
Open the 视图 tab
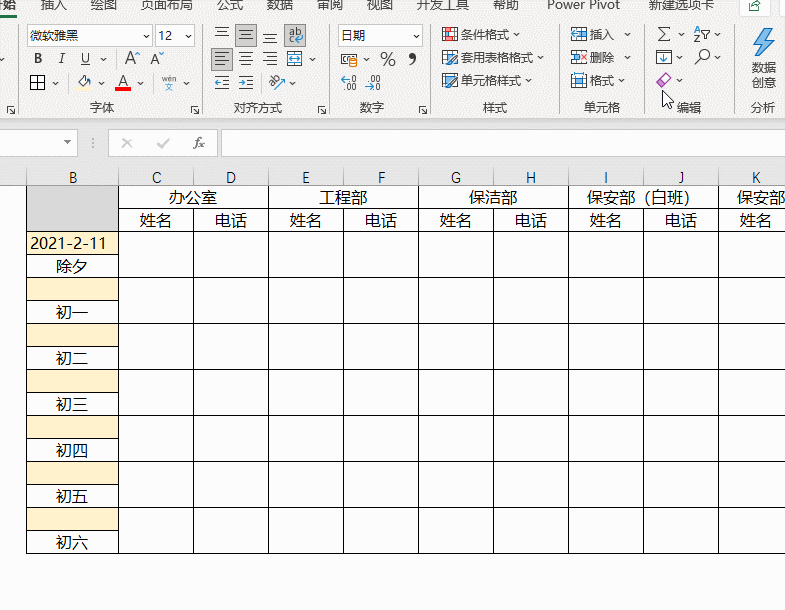[379, 6]
